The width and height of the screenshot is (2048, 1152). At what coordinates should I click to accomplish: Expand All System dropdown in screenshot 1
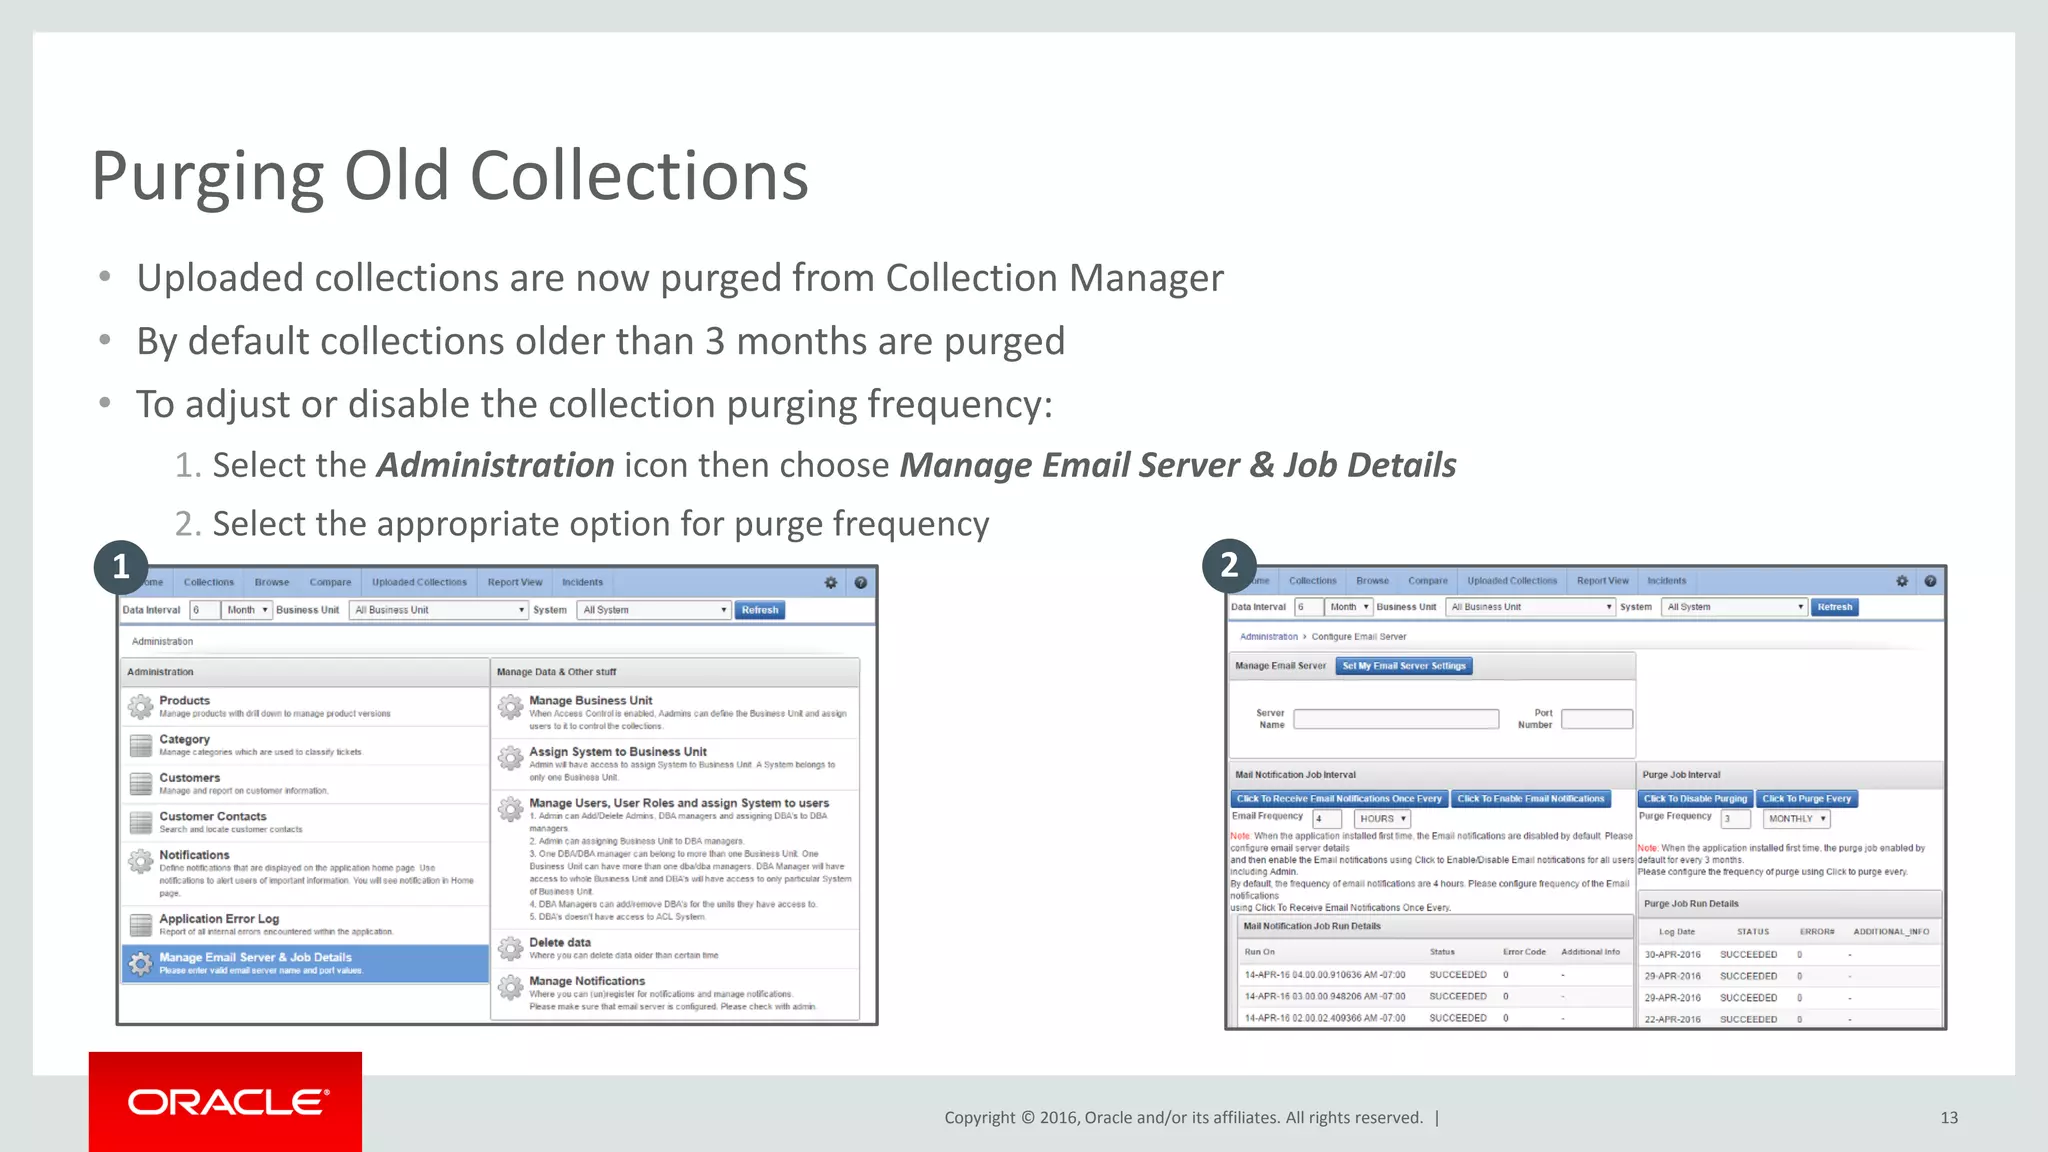tap(654, 610)
